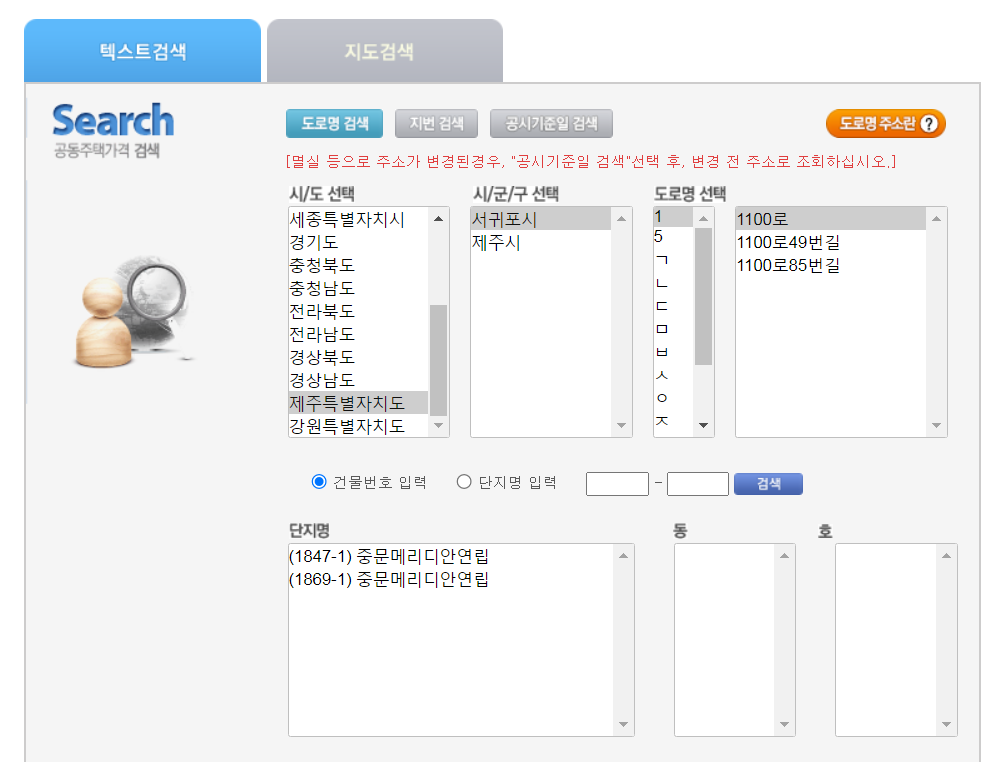Choose 세종특별자치시 in the 시/도 list
The image size is (994, 762).
pyautogui.click(x=358, y=219)
